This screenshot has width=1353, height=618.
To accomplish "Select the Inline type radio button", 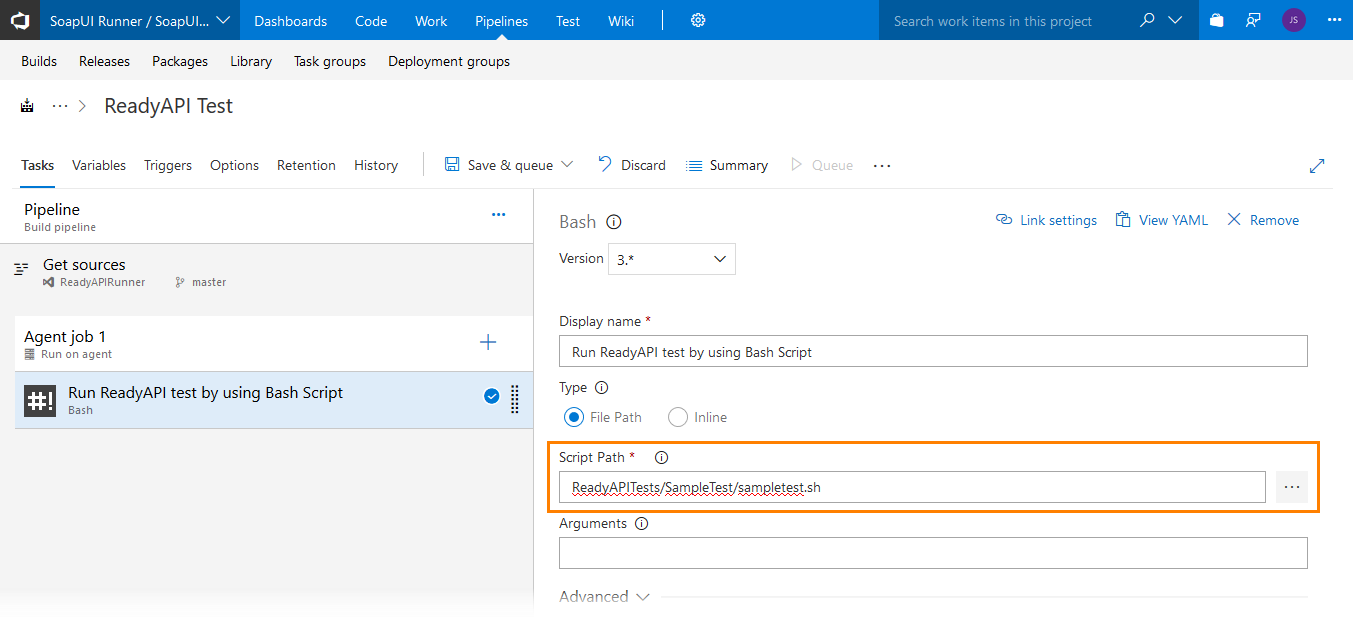I will click(677, 417).
